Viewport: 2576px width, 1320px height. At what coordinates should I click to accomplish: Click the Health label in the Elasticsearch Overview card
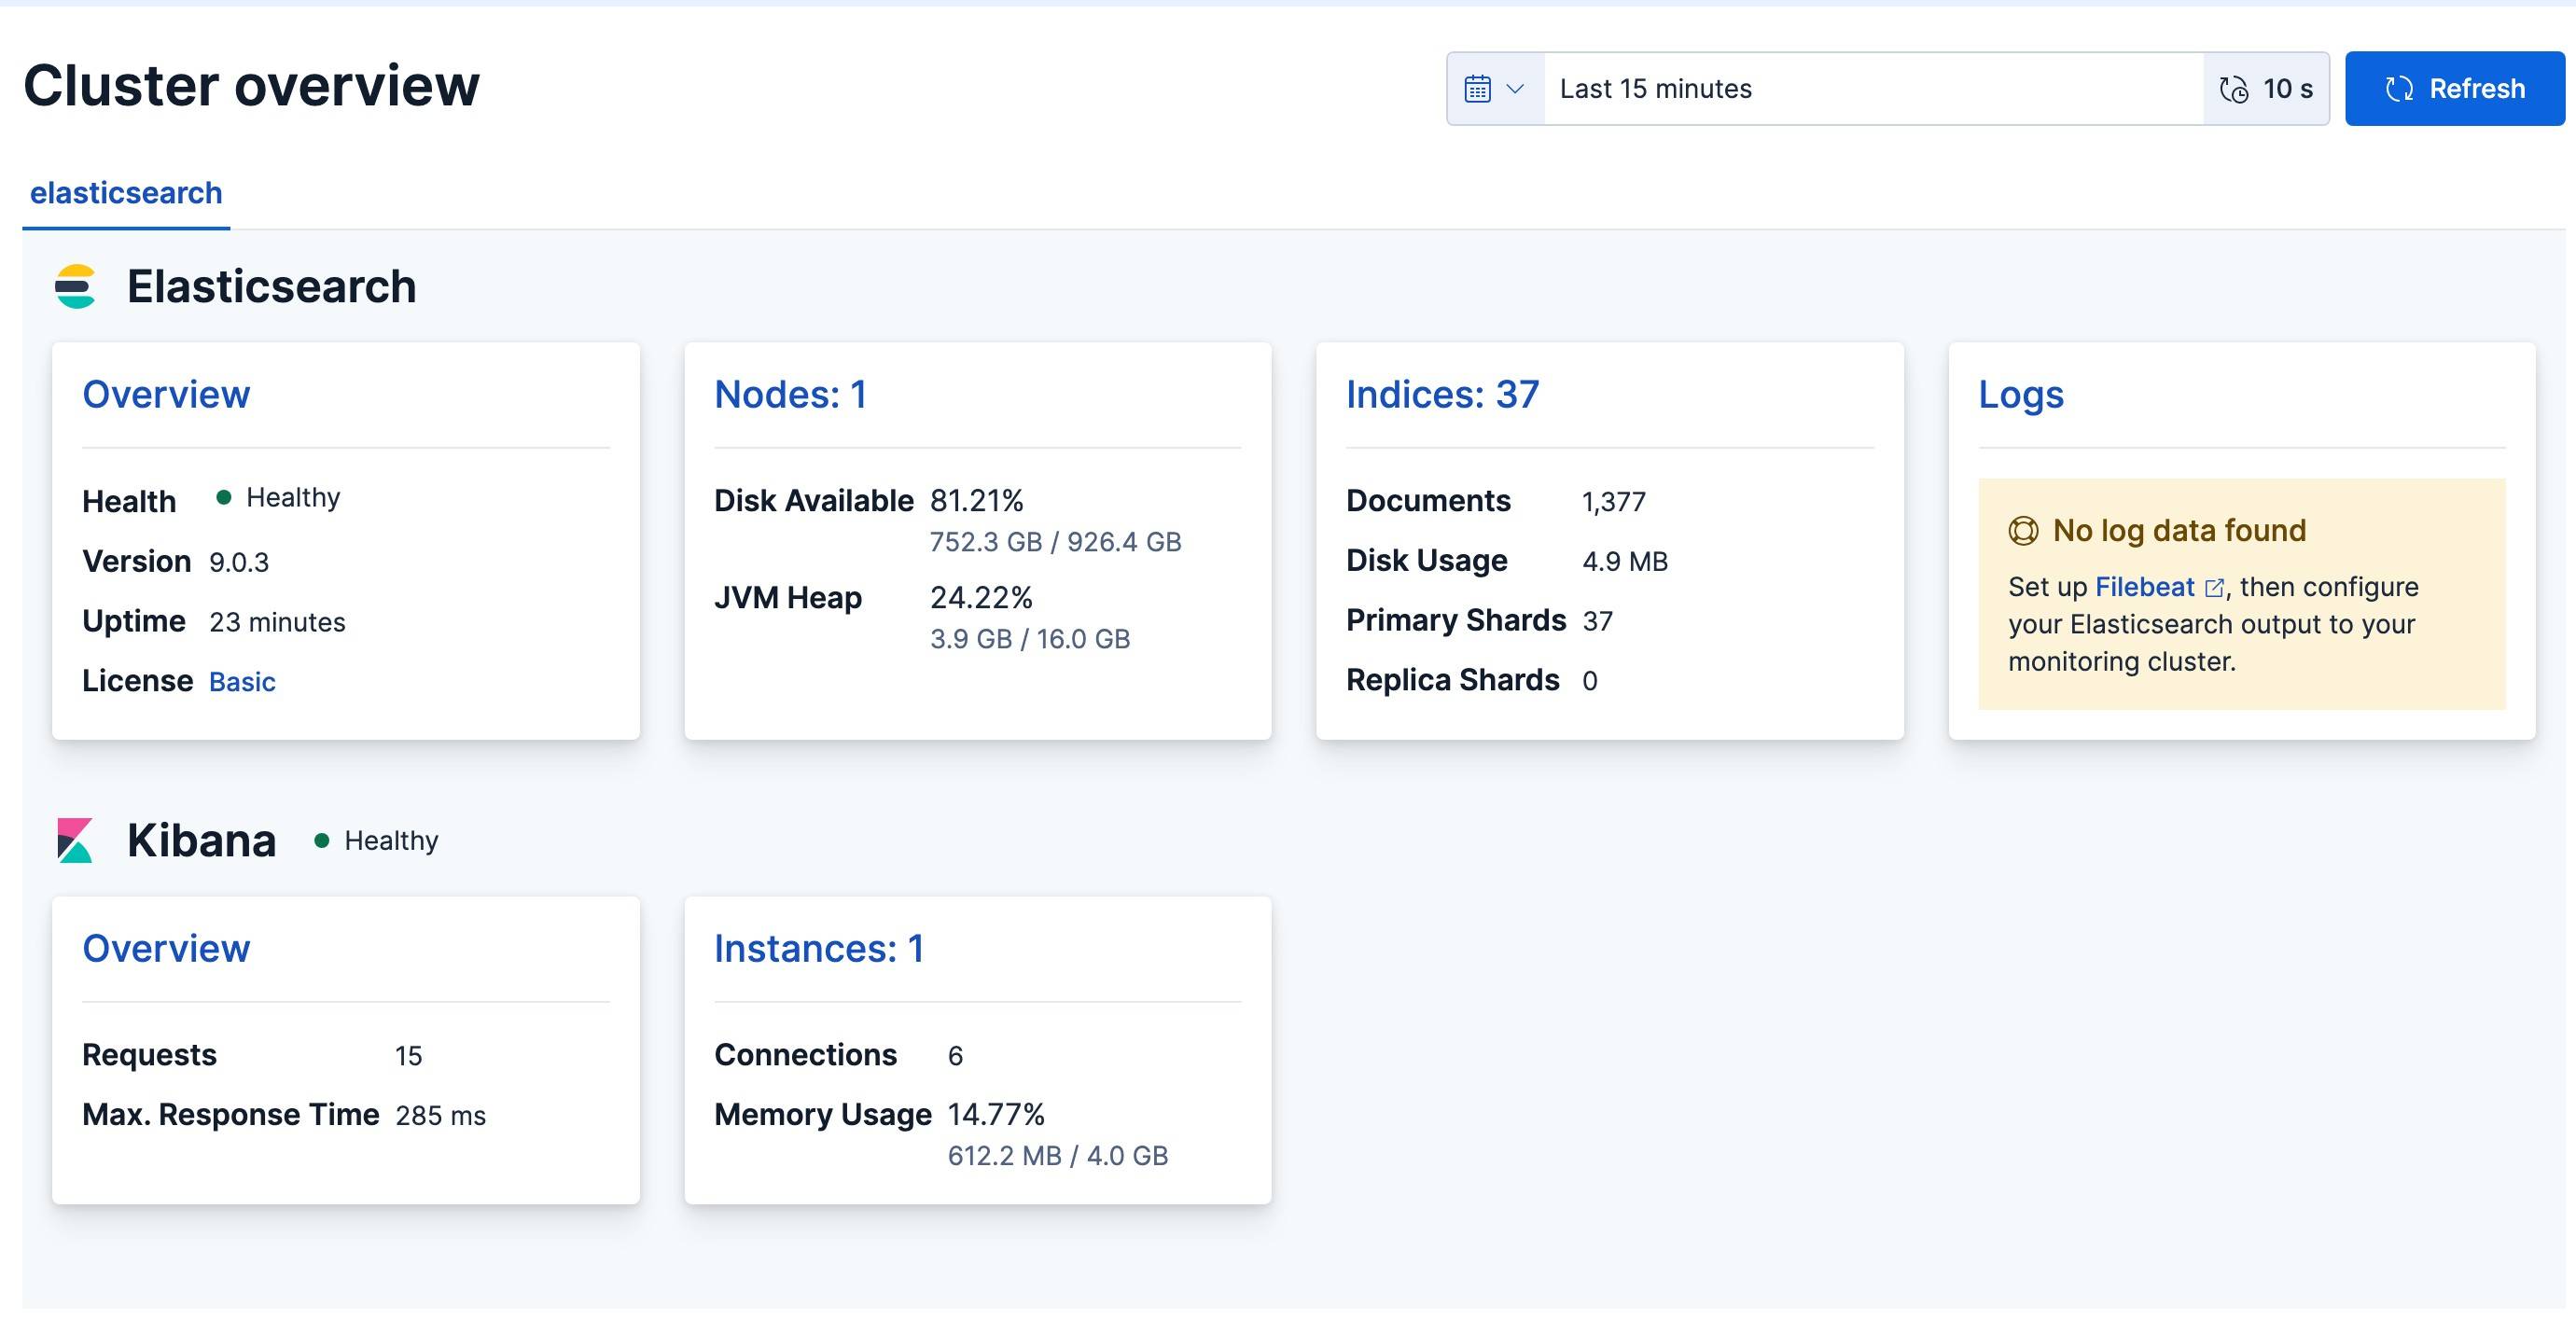coord(129,502)
